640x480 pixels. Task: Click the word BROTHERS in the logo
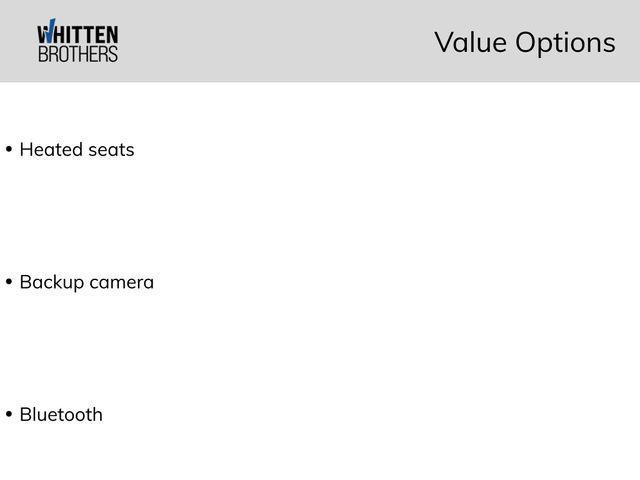pos(77,54)
